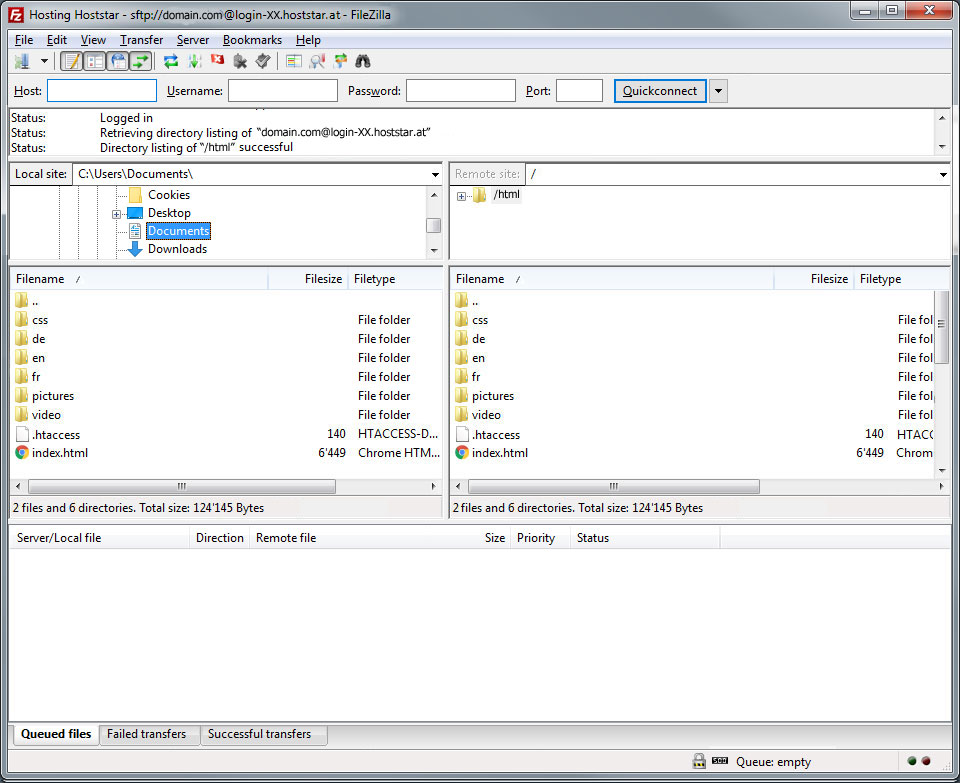The image size is (960, 783).
Task: Open the Transfer menu
Action: (141, 40)
